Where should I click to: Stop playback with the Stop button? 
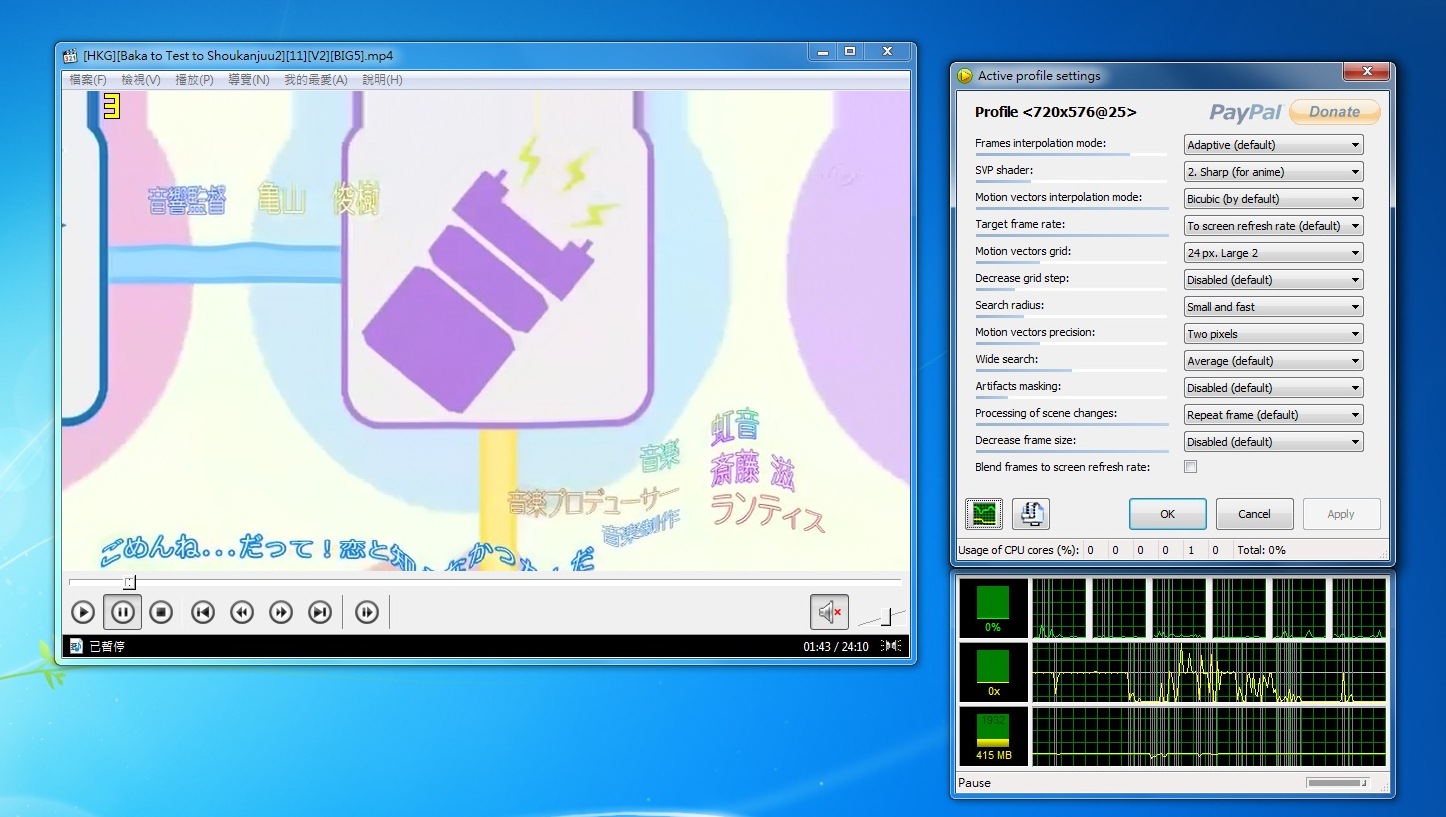point(162,612)
